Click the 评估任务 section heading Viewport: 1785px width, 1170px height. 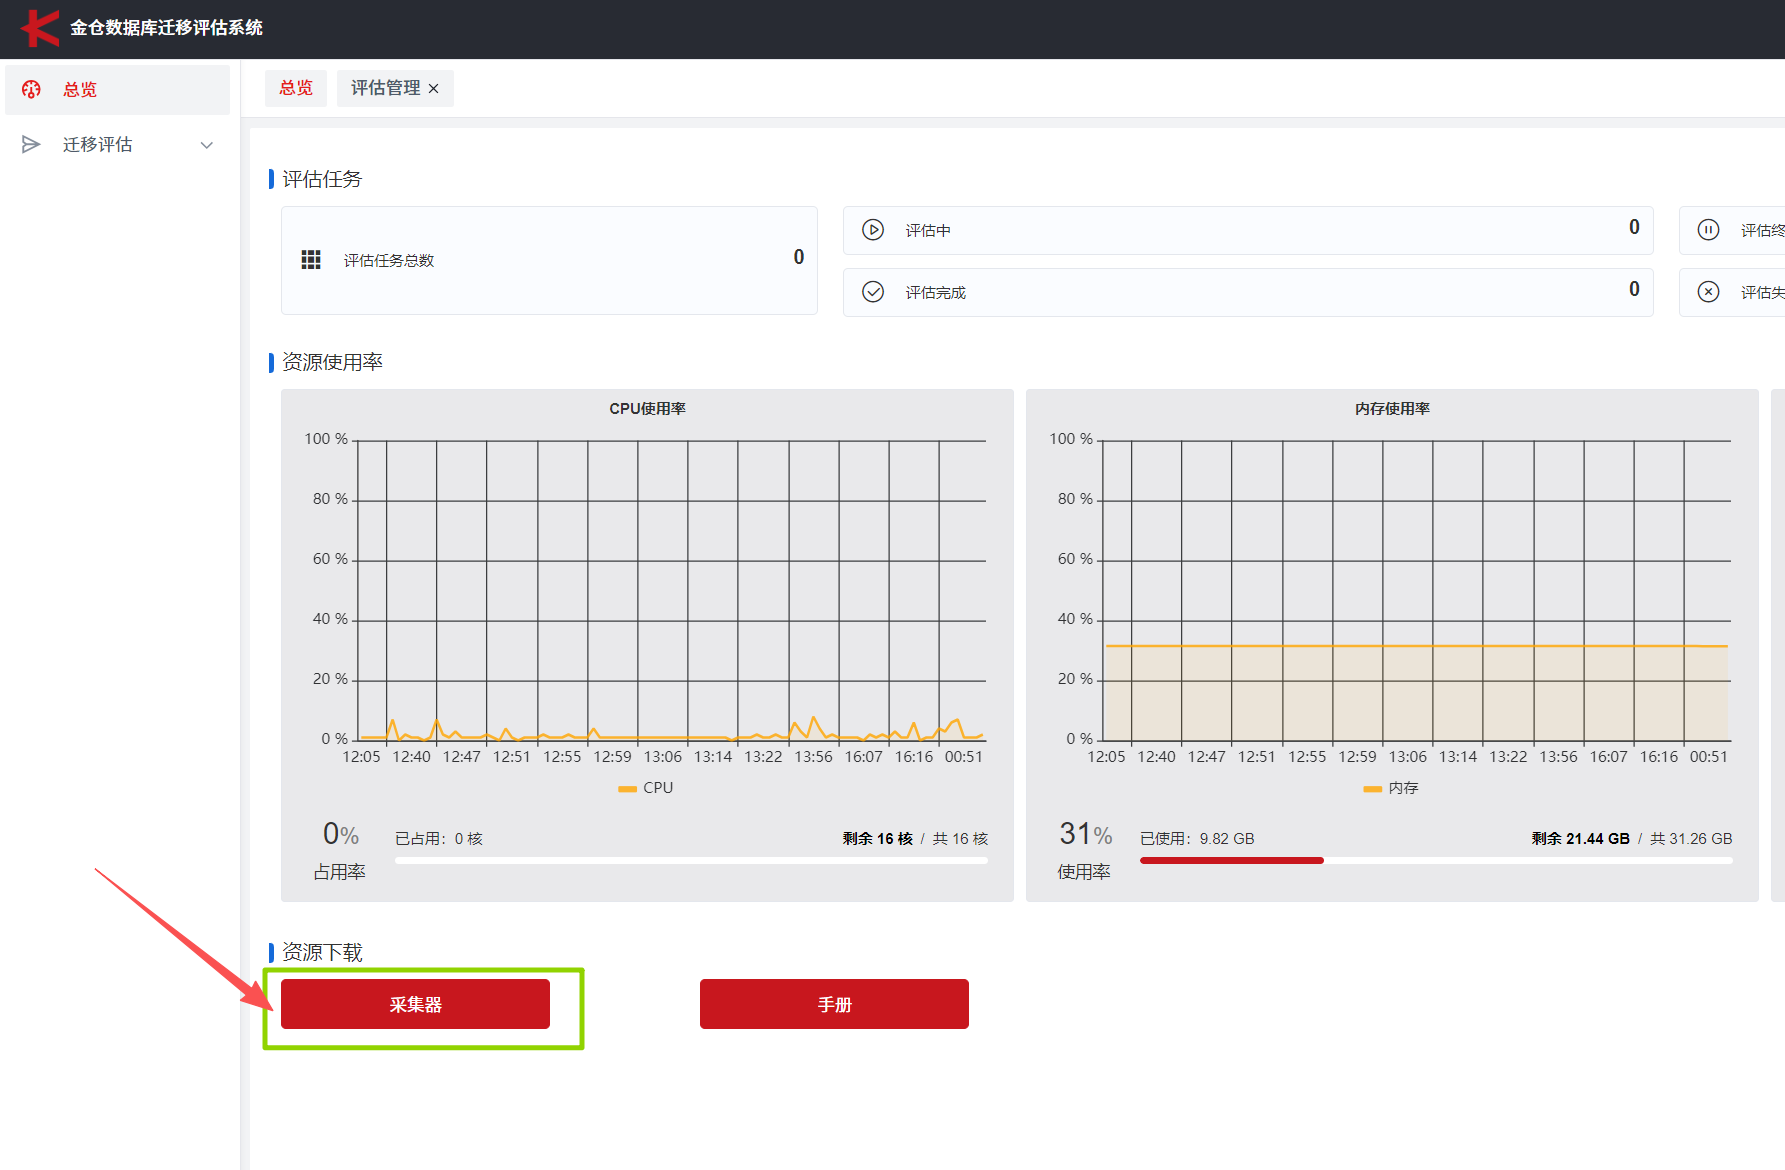click(322, 179)
